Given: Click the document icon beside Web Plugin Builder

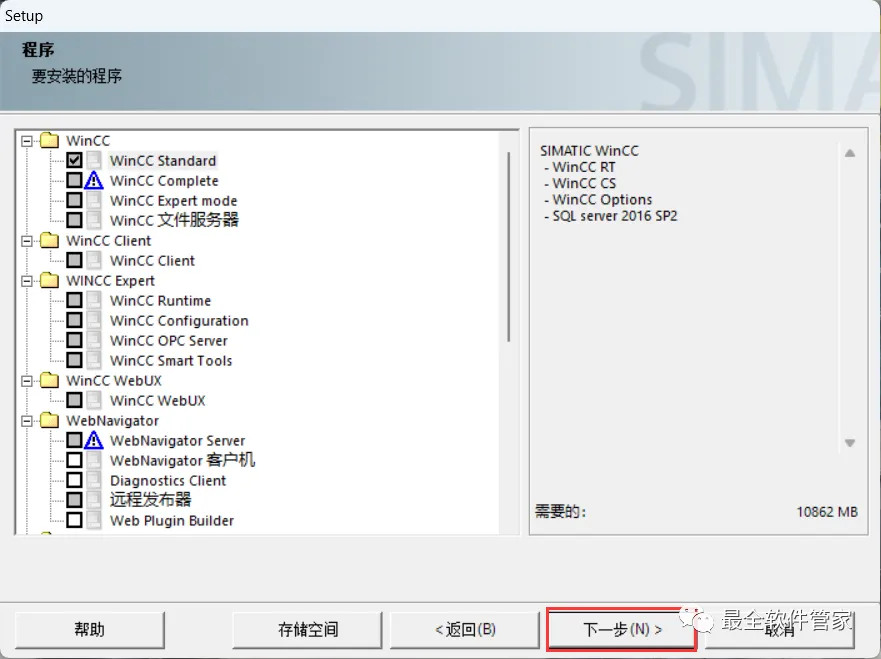Looking at the screenshot, I should click(94, 520).
